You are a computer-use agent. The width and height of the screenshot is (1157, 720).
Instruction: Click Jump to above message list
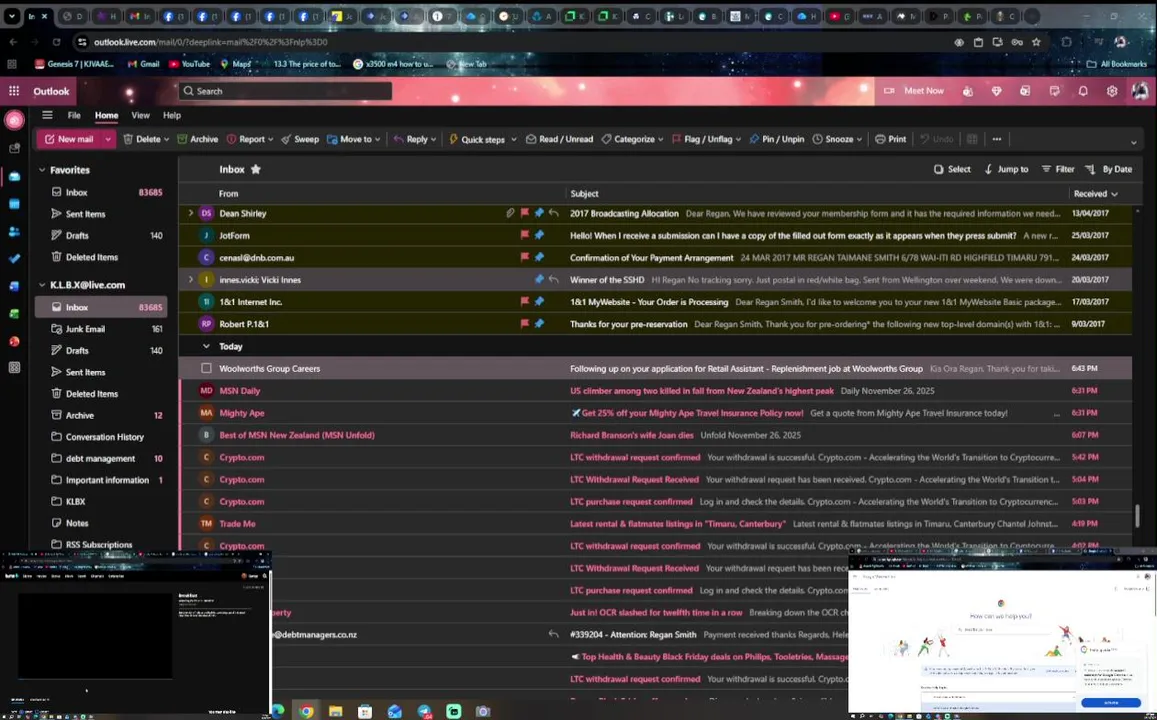coord(1006,169)
